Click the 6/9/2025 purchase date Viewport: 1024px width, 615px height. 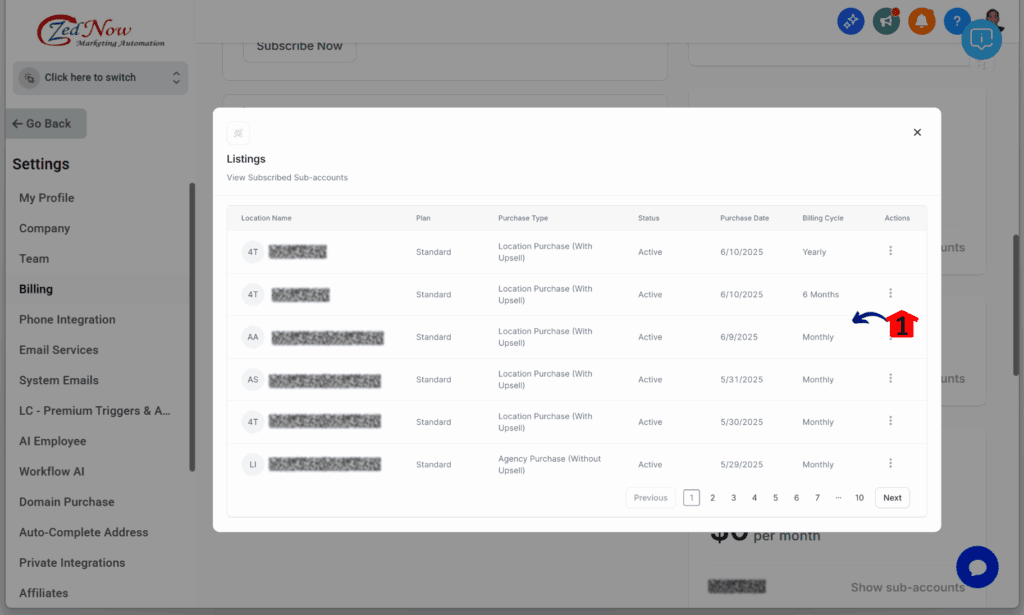[x=739, y=337]
